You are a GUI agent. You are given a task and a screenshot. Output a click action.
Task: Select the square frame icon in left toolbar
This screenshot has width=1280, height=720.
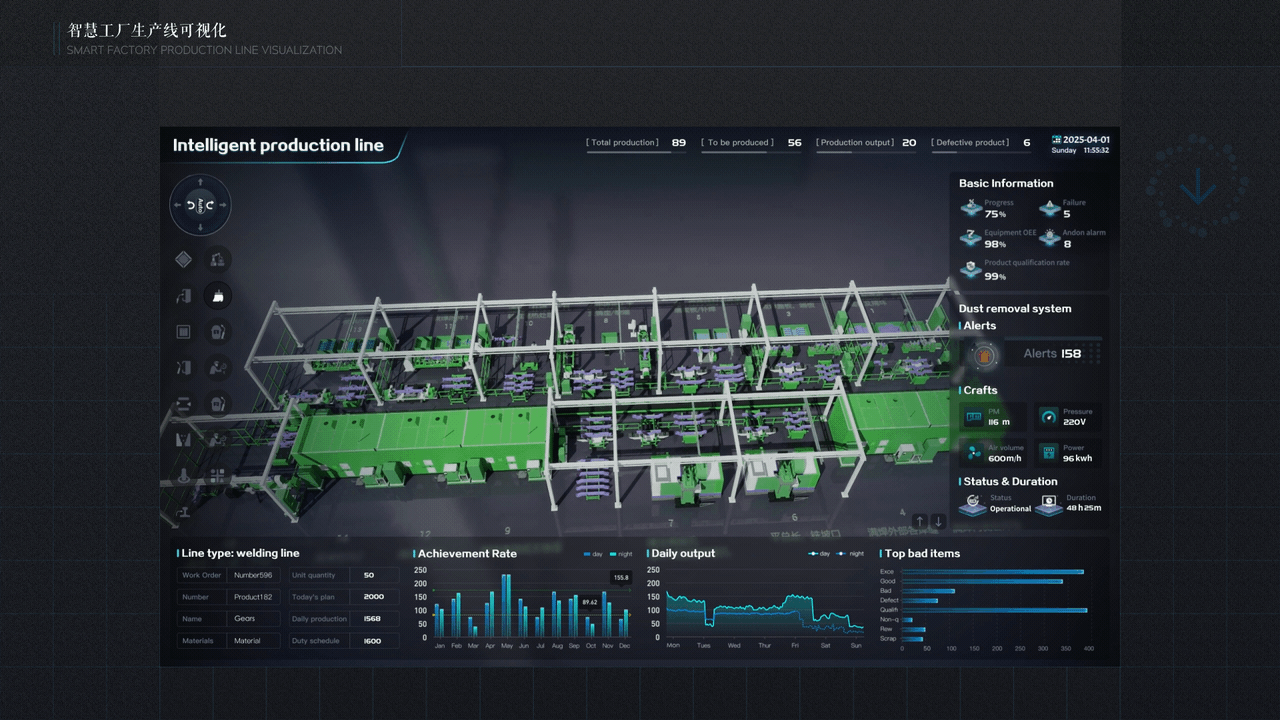[x=183, y=331]
